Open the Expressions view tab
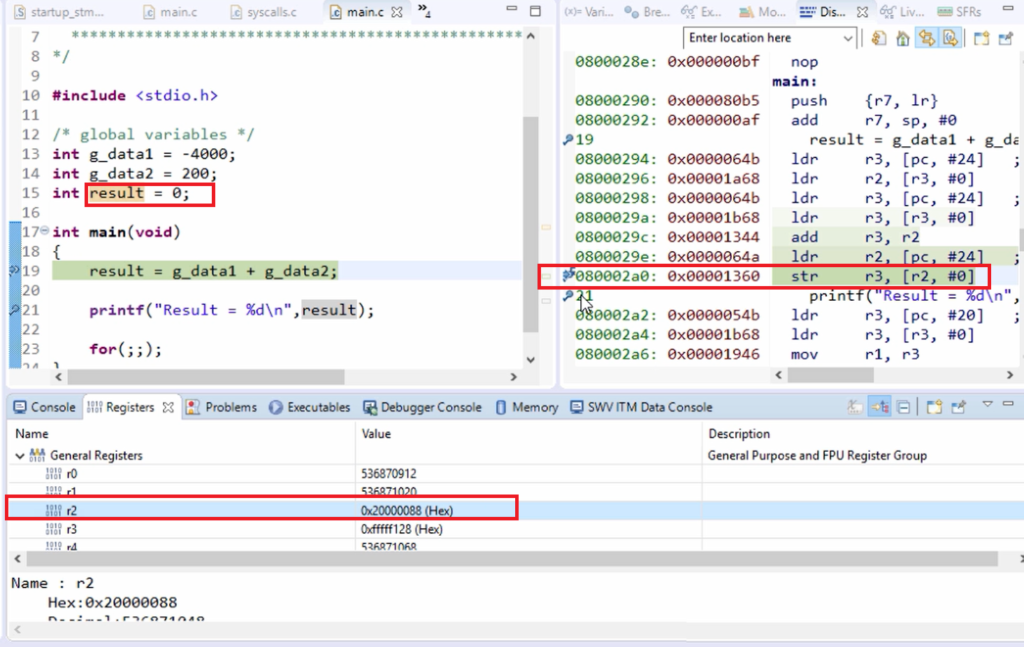 click(x=701, y=12)
